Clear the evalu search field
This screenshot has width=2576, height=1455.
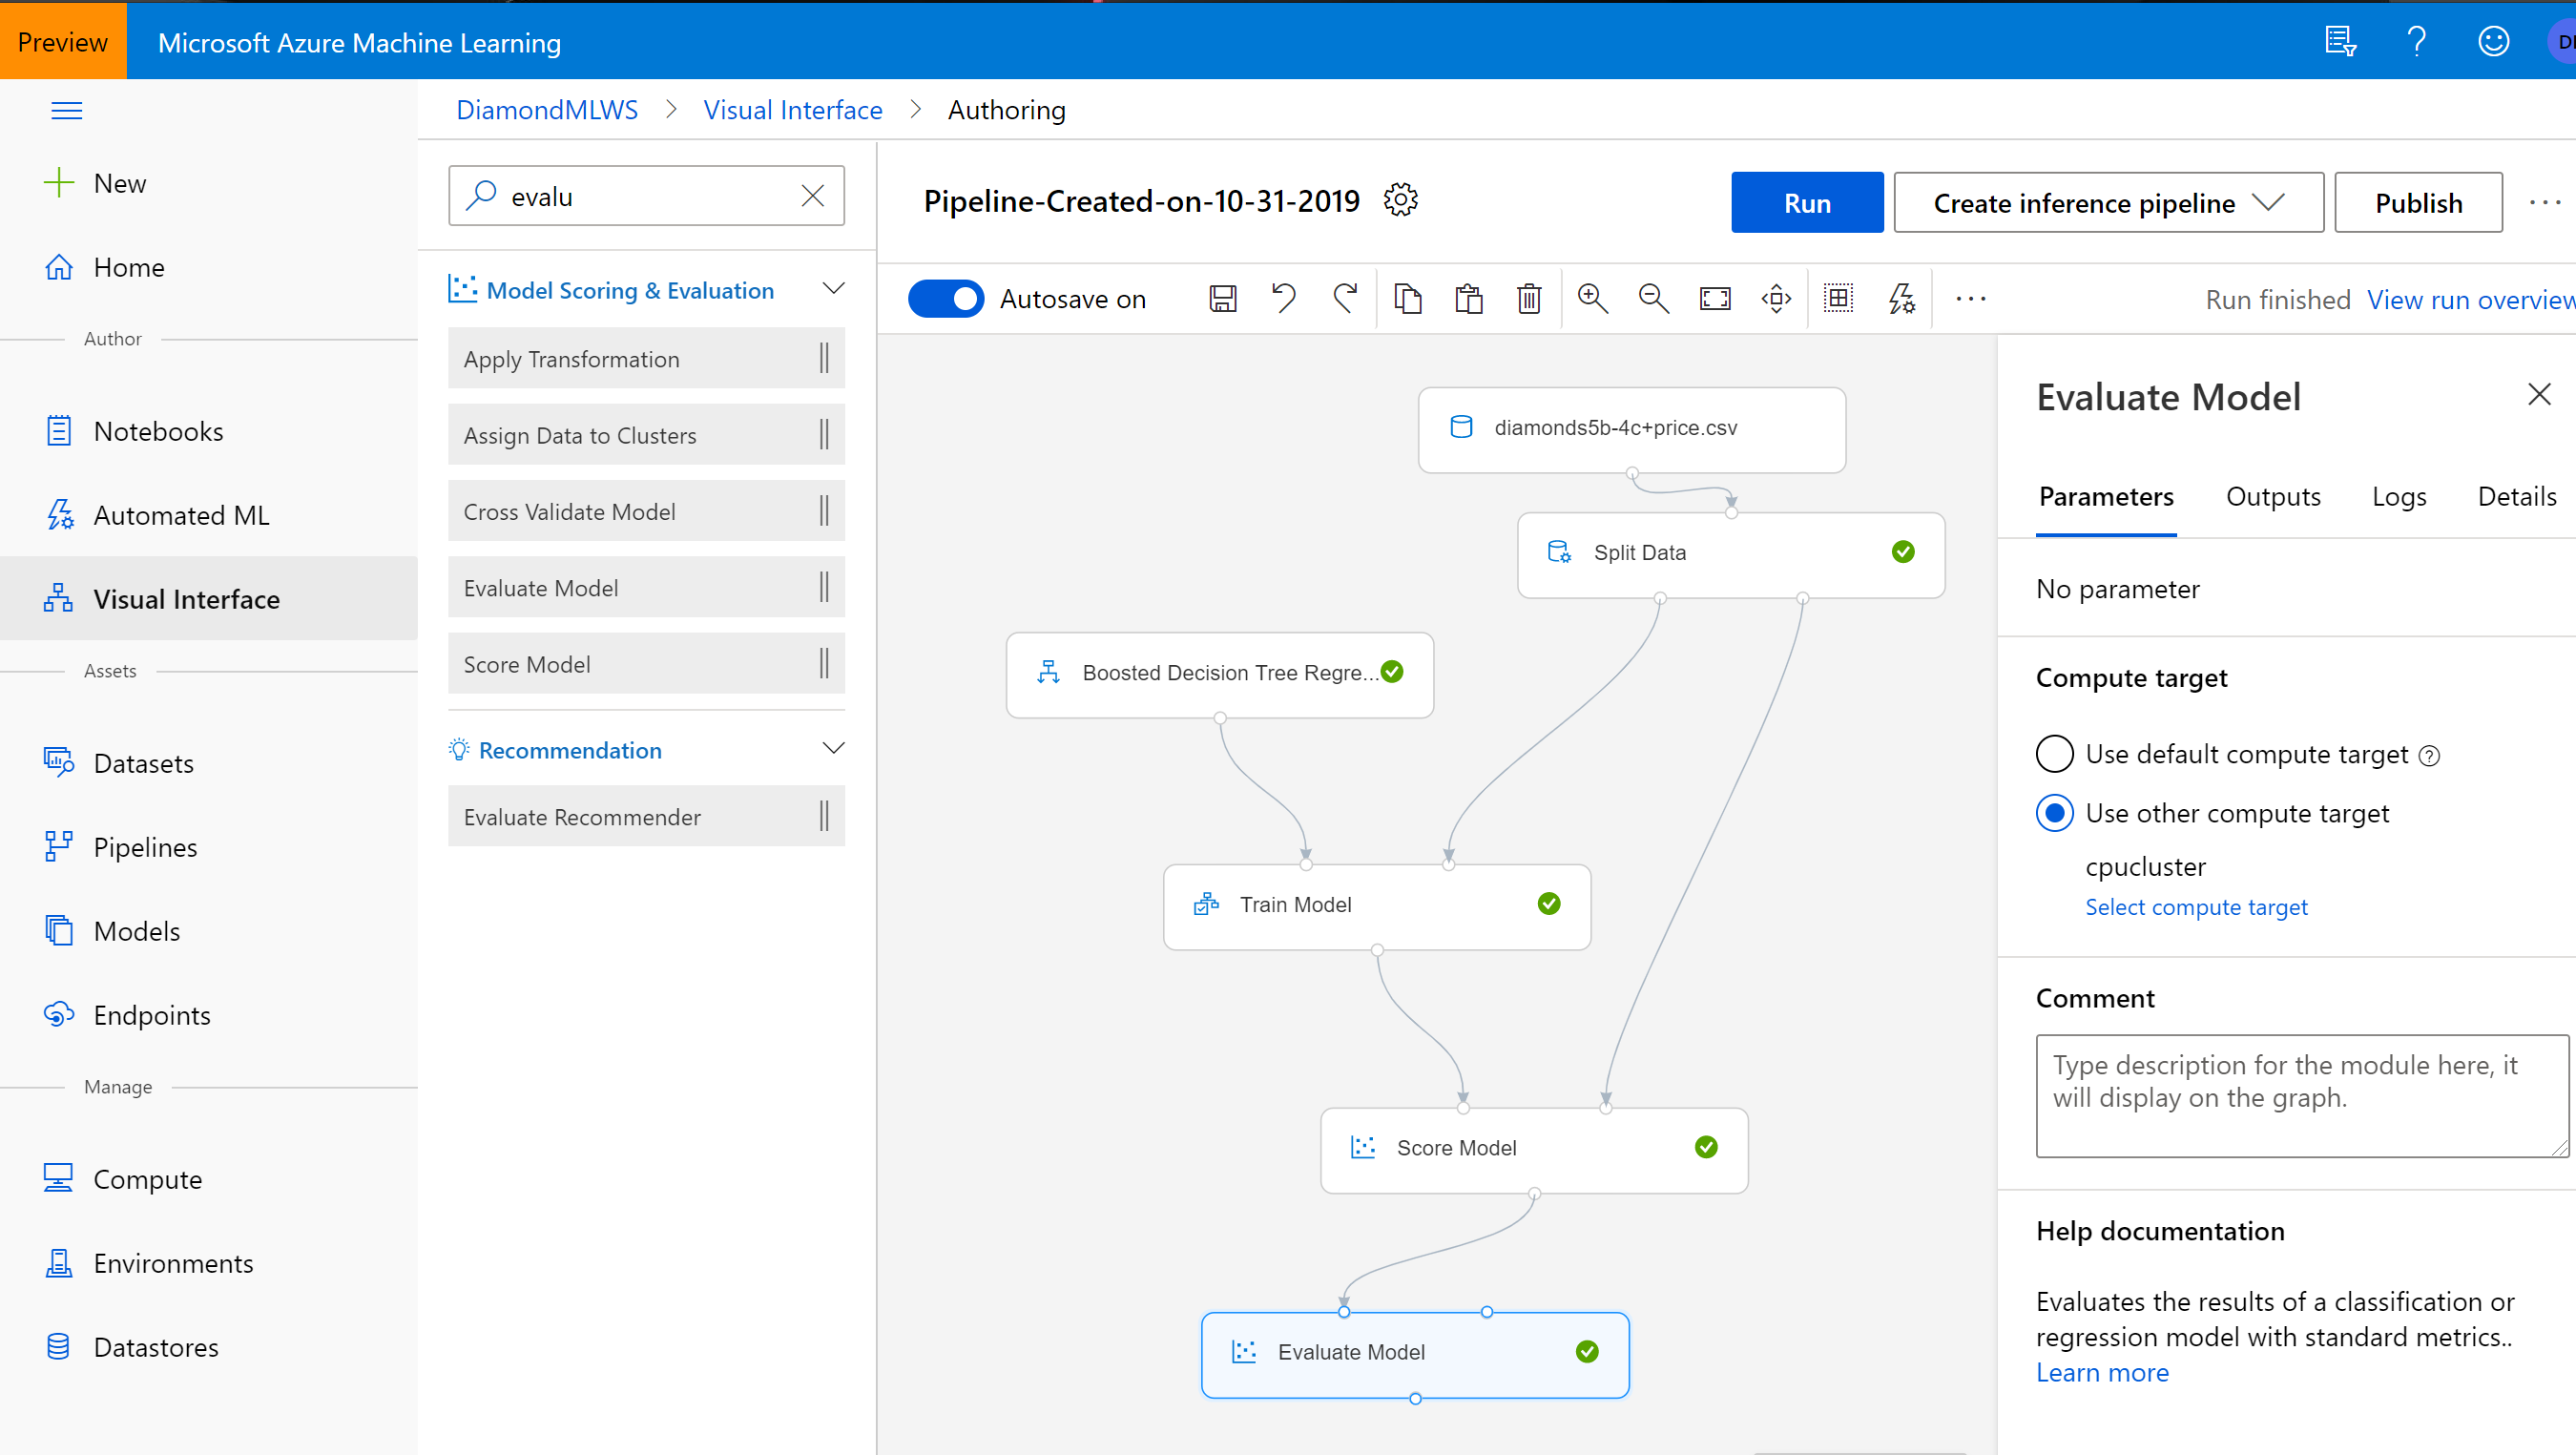[812, 195]
